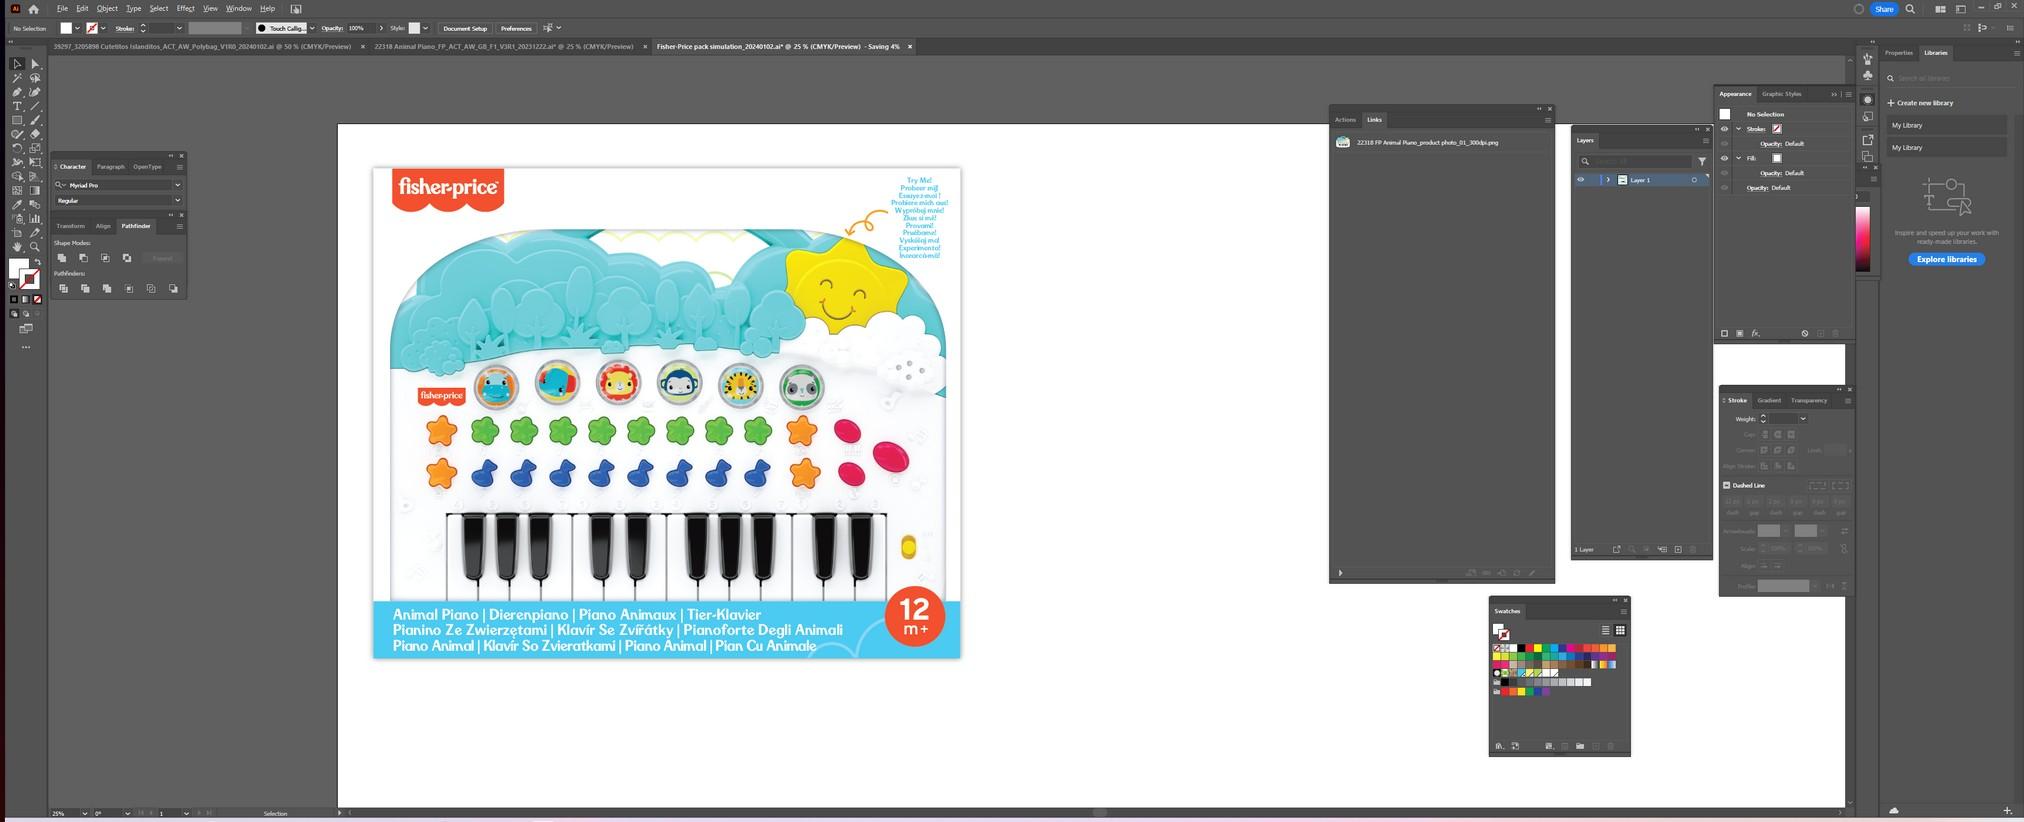Select the Rectangle tool
2024x822 pixels.
(x=17, y=120)
